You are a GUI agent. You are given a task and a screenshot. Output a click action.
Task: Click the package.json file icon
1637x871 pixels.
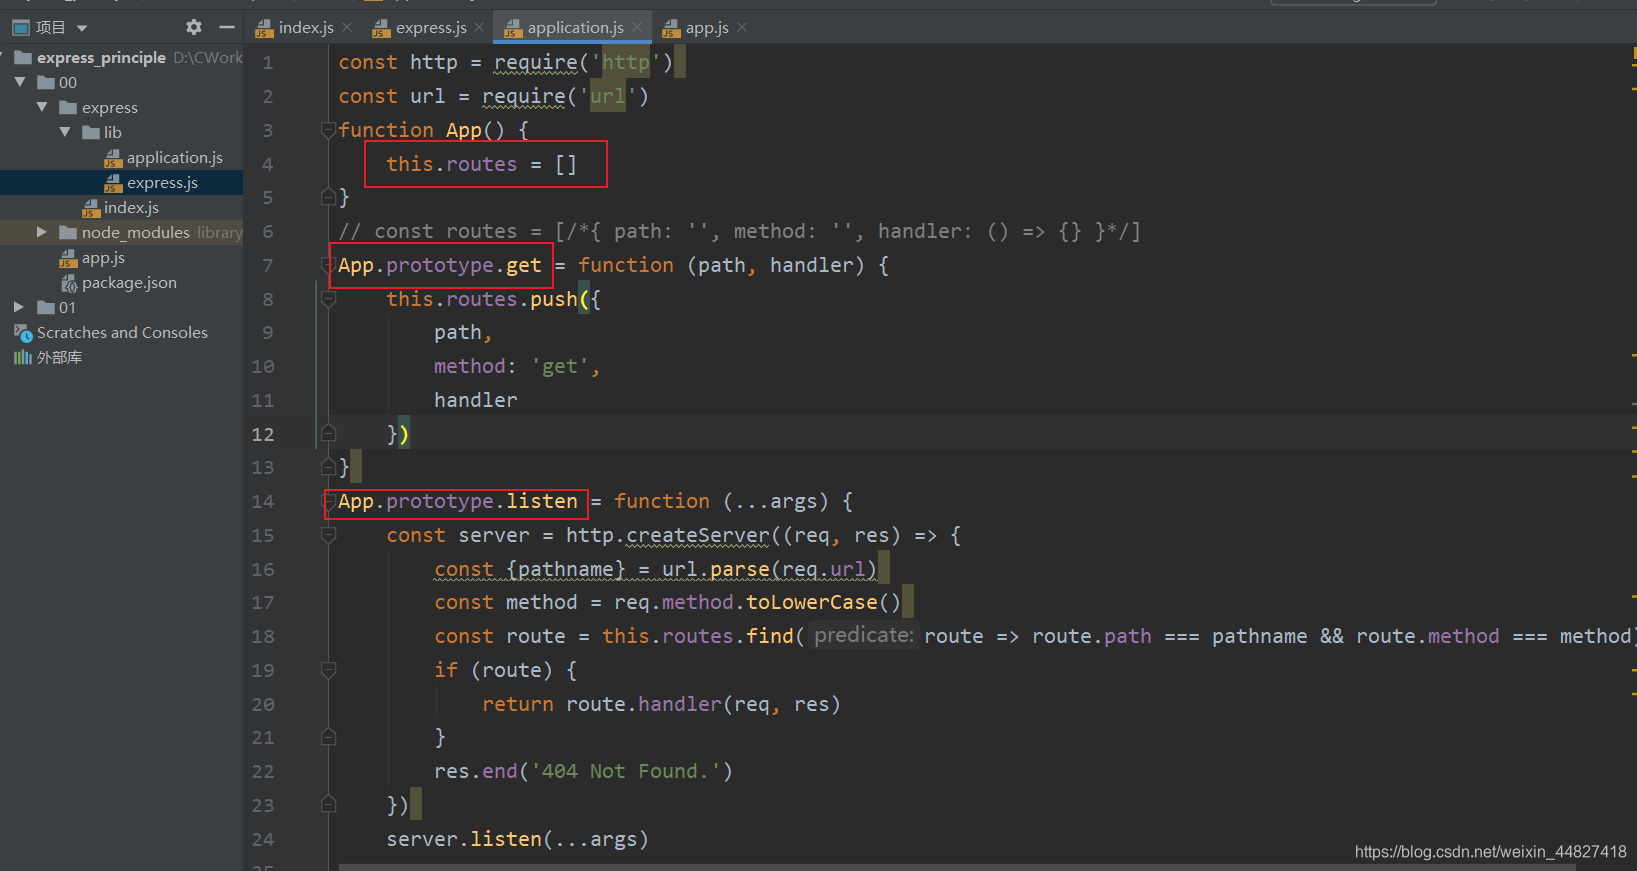(69, 283)
